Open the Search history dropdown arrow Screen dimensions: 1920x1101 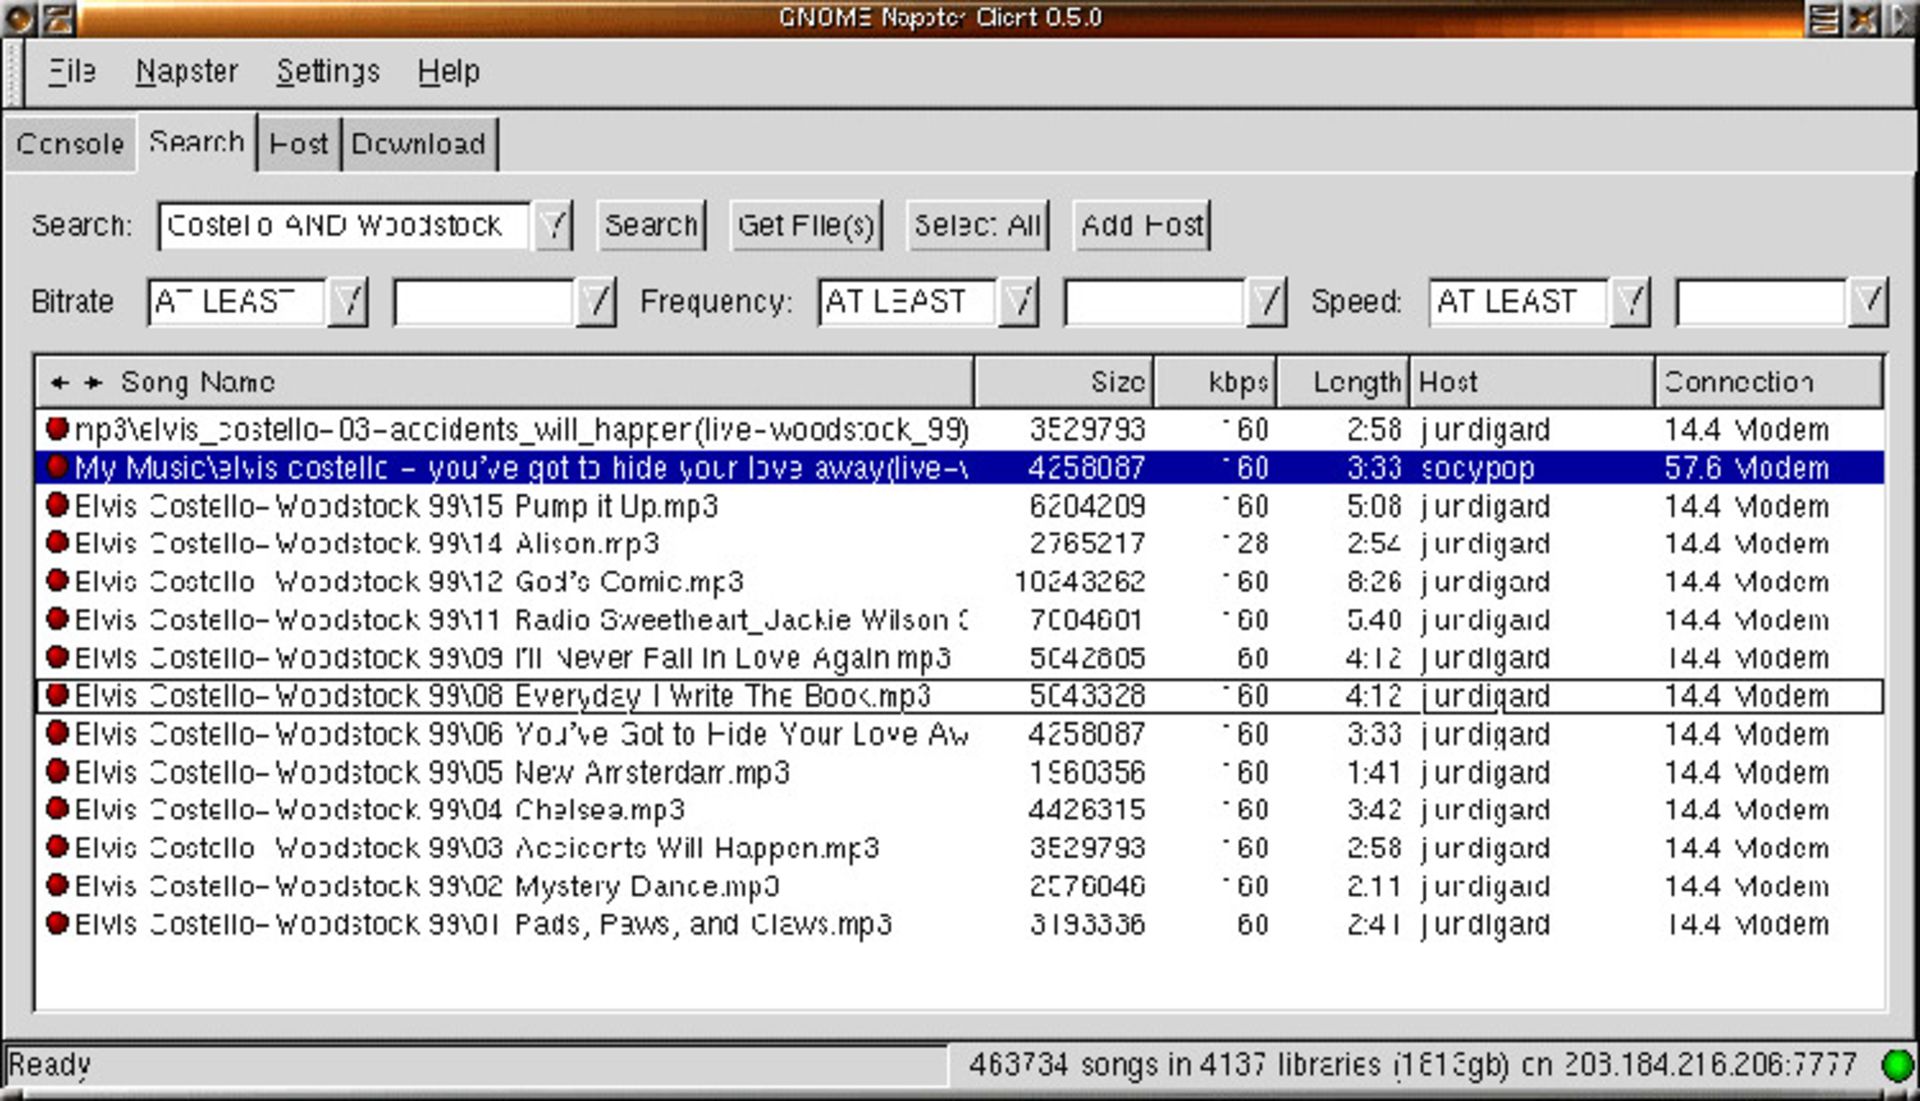554,225
